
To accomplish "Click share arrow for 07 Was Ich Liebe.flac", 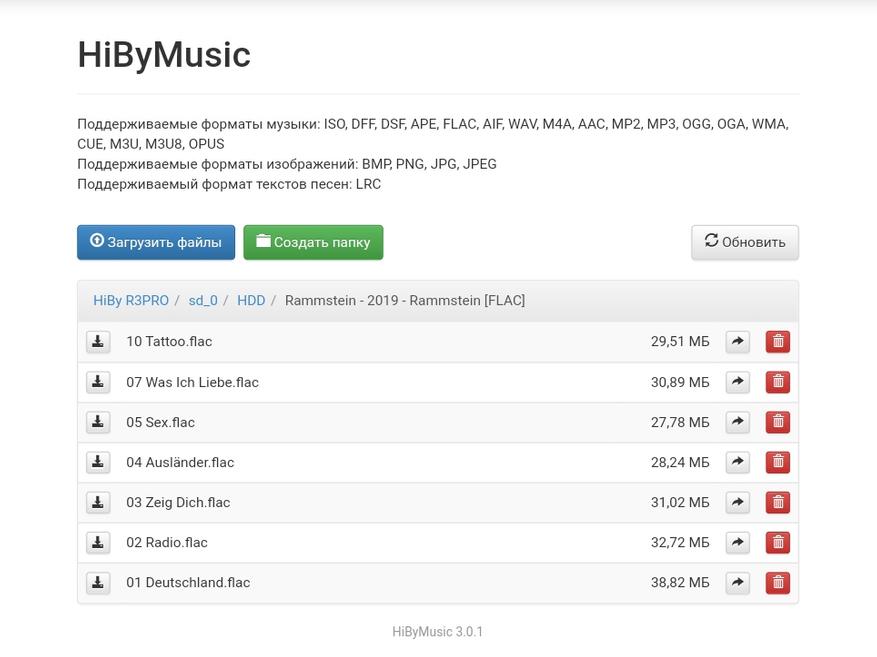I will tap(737, 382).
